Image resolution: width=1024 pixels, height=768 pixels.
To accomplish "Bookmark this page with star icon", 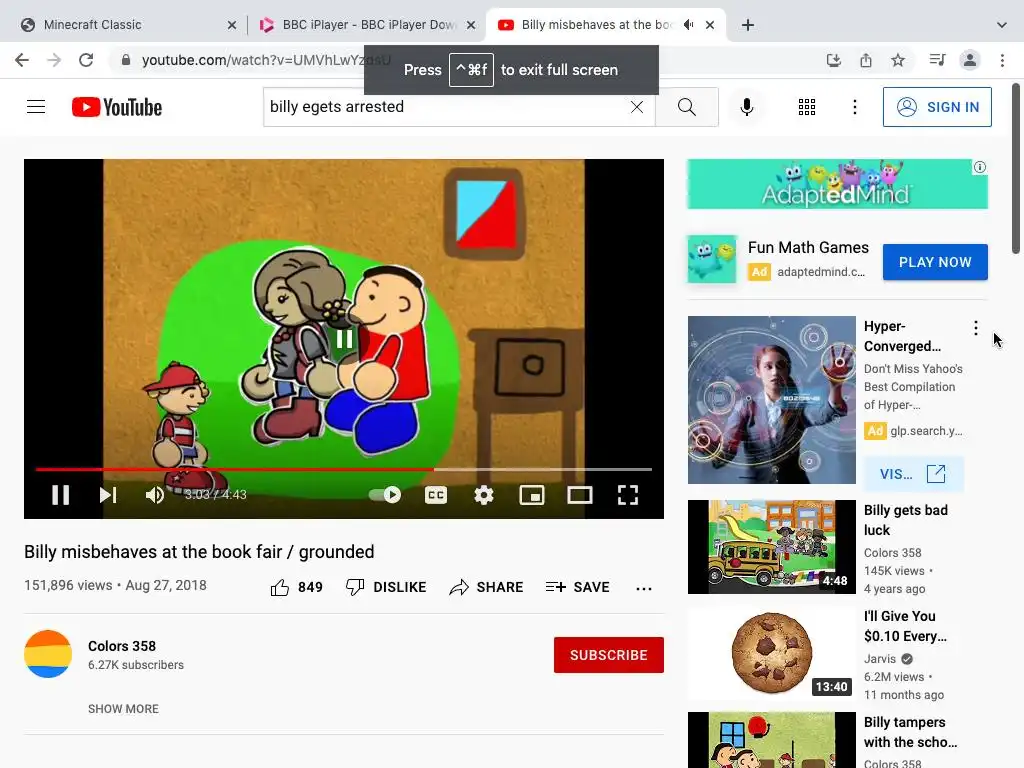I will click(x=899, y=60).
